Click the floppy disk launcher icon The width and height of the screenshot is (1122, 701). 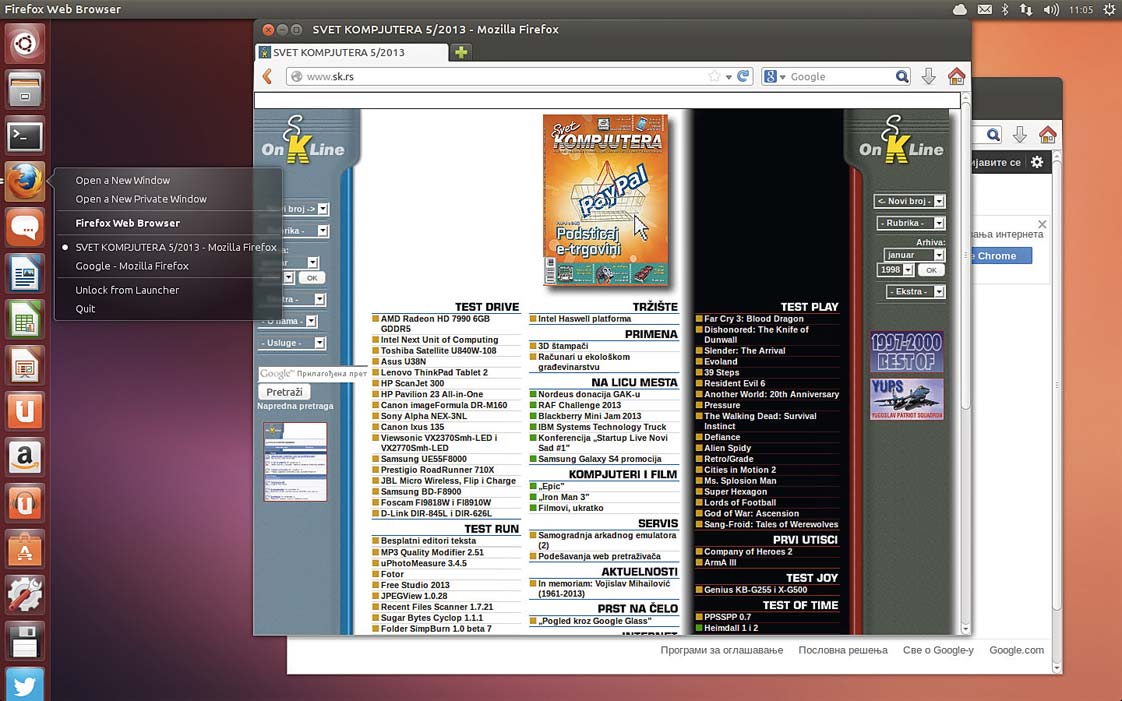25,641
